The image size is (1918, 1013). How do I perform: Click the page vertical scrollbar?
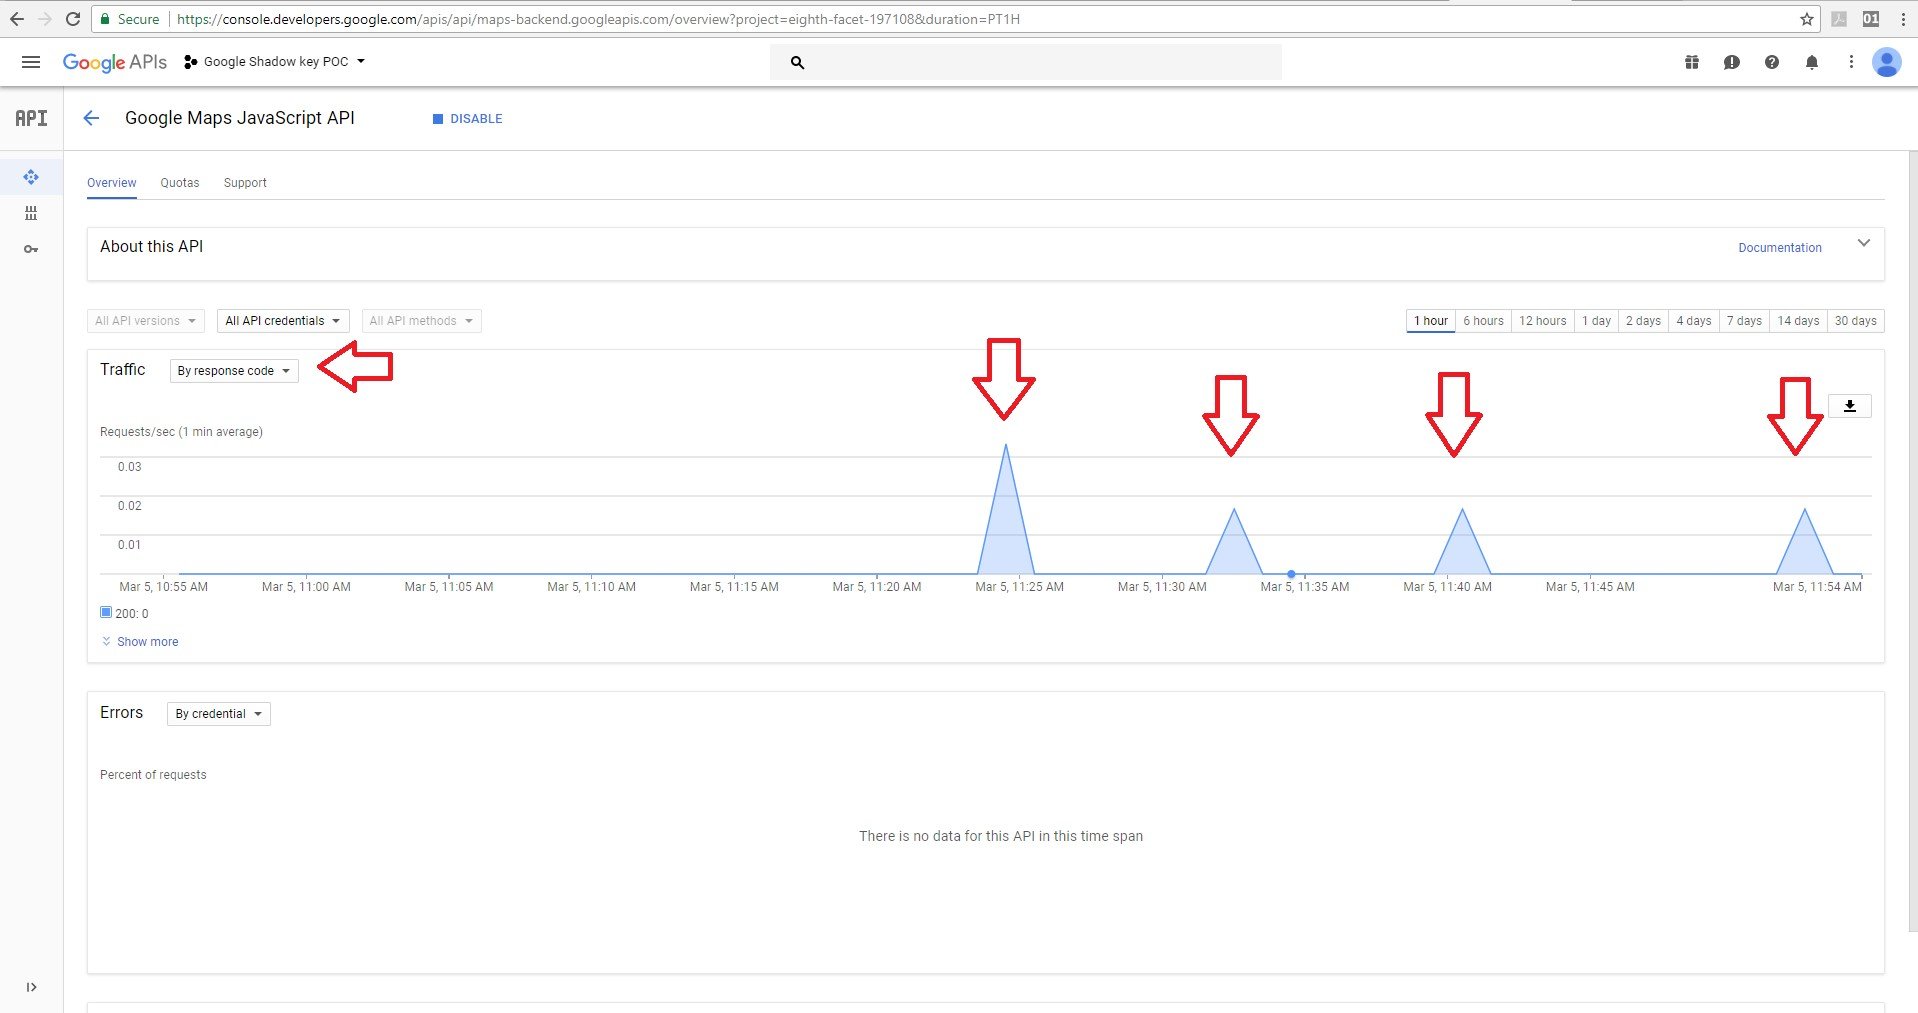coord(1913,540)
